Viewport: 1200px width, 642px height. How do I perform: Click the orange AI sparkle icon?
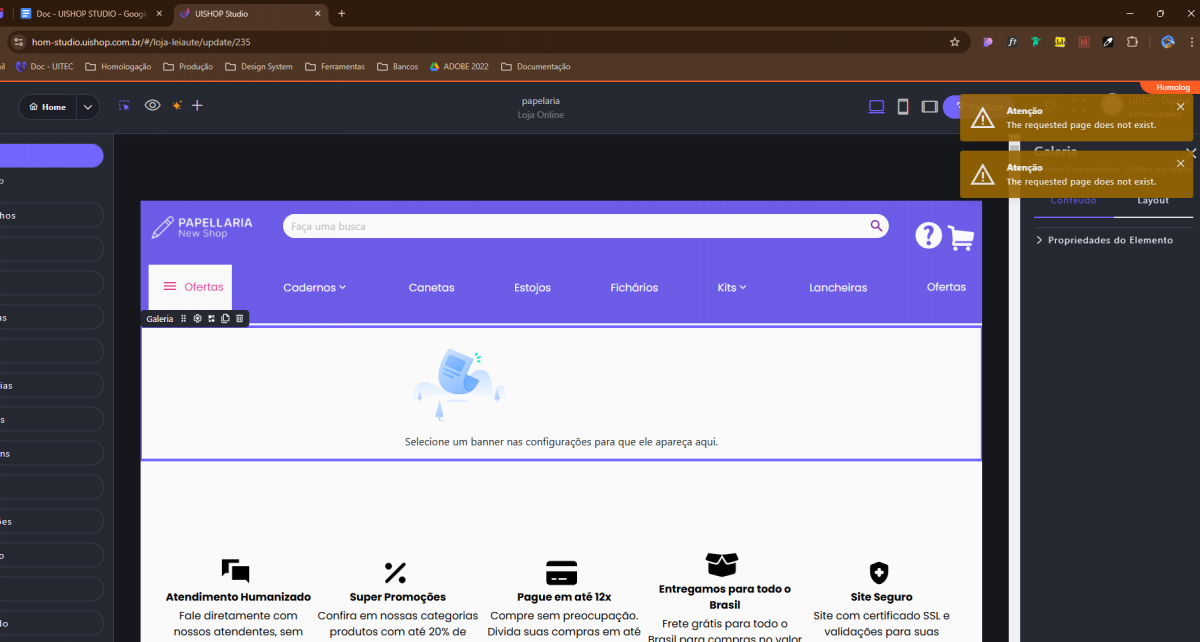point(176,106)
